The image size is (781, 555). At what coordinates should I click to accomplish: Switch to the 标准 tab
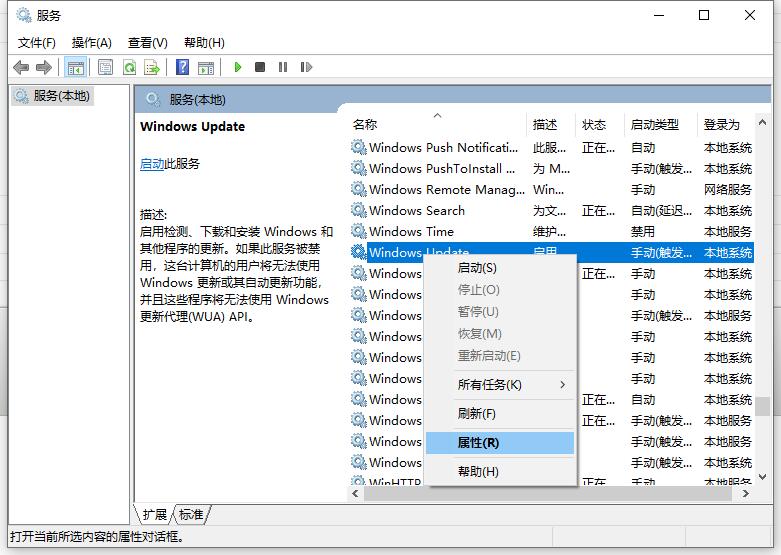(x=191, y=515)
